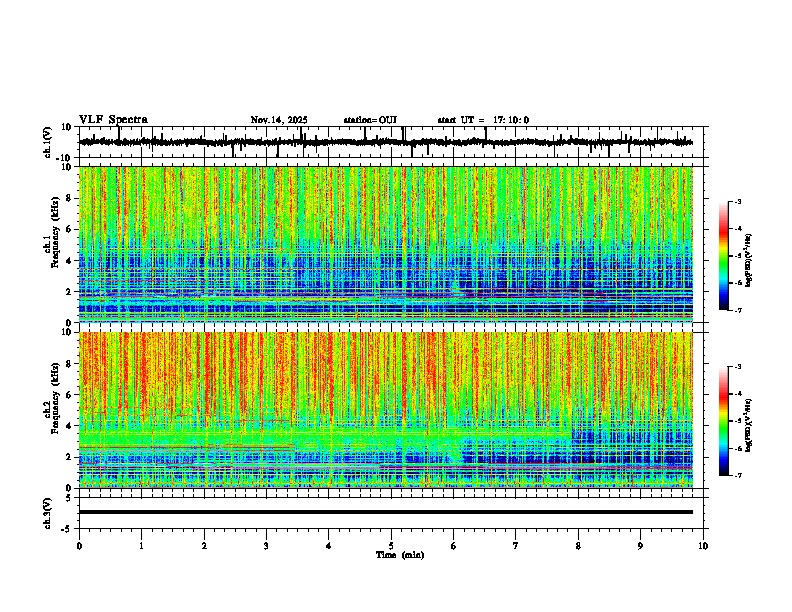The height and width of the screenshot is (612, 792).
Task: Click the "ch.1(V)" waveform axis label
Action: pyautogui.click(x=48, y=142)
